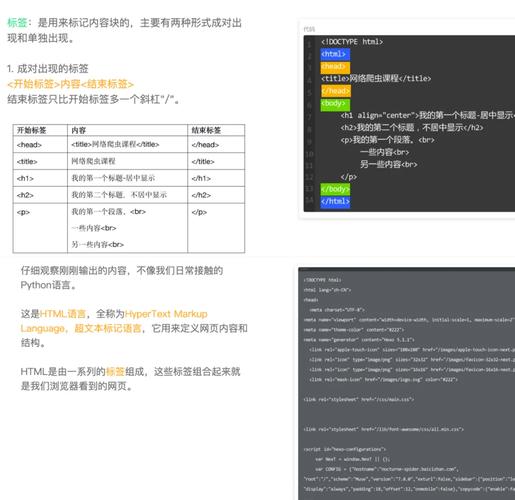The width and height of the screenshot is (515, 500).
Task: Click 我的第一个段落。<br> inside the table
Action: tap(109, 212)
